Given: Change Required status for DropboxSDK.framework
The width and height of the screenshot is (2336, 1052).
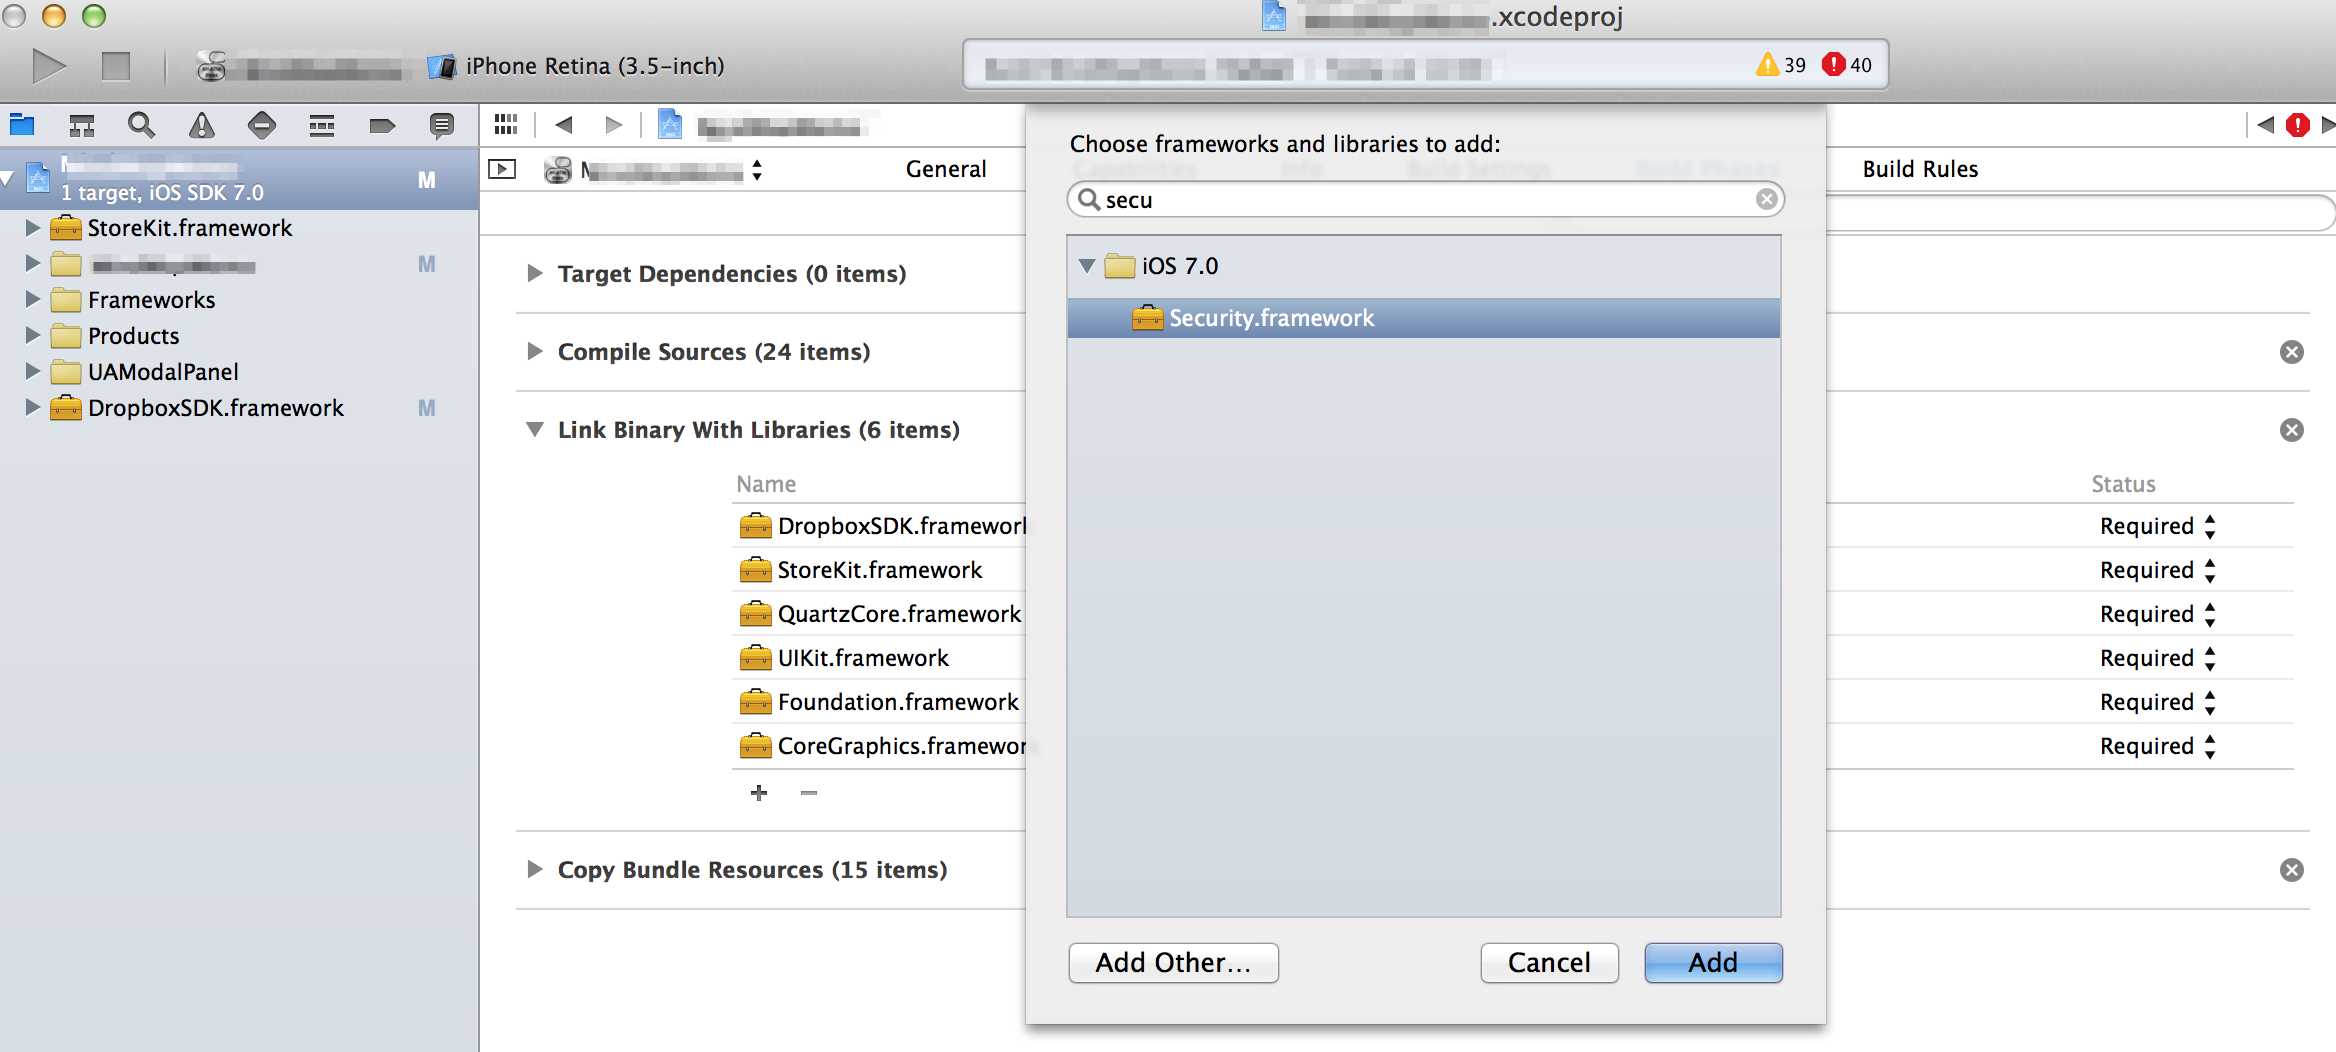Looking at the screenshot, I should click(x=2158, y=526).
